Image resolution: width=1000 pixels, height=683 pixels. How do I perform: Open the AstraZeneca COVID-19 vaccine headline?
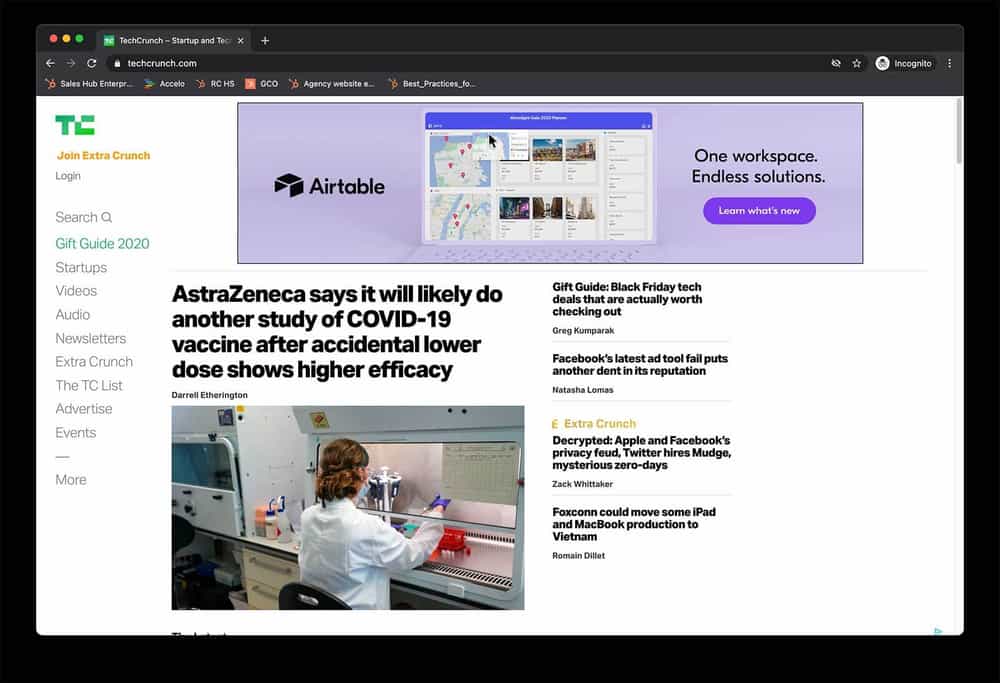pyautogui.click(x=337, y=332)
